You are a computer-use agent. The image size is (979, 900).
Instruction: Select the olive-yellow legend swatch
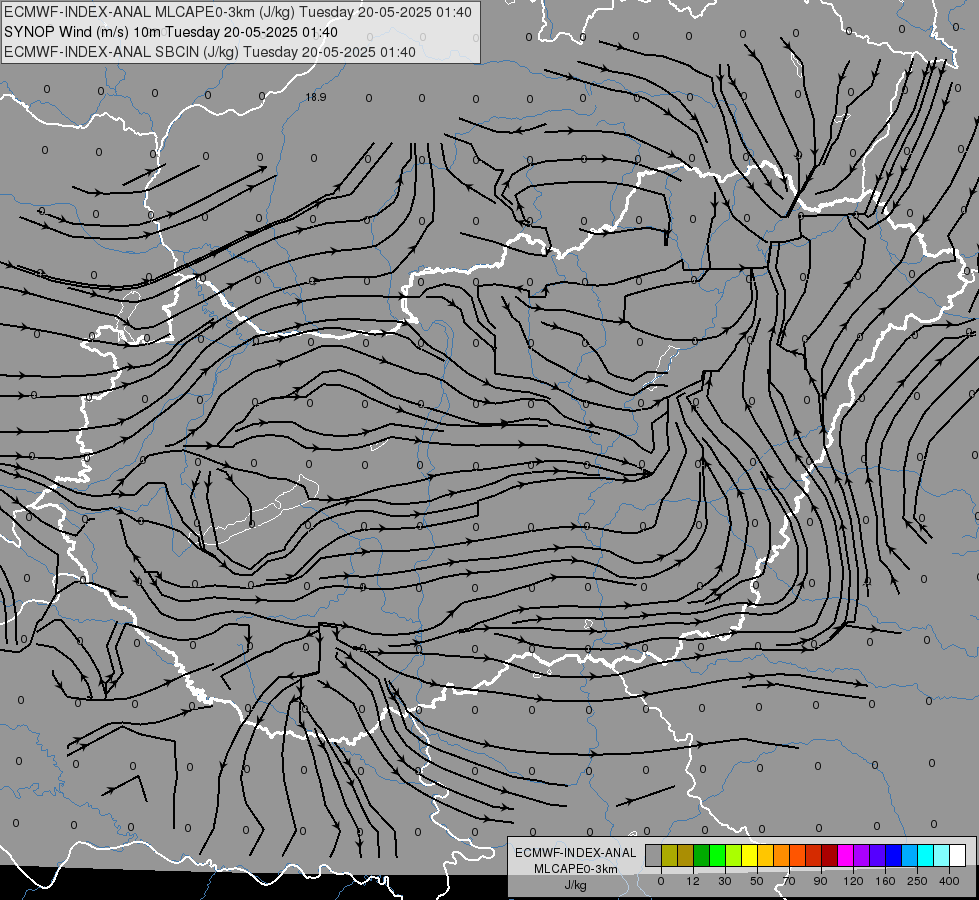(x=669, y=856)
